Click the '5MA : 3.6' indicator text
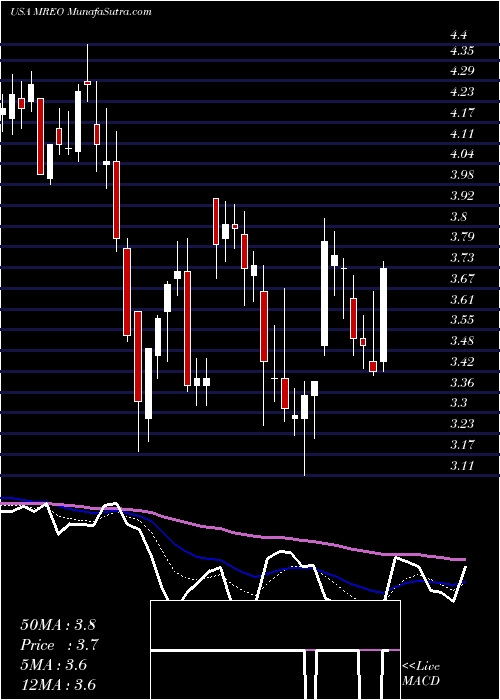The height and width of the screenshot is (700, 500). [54, 665]
